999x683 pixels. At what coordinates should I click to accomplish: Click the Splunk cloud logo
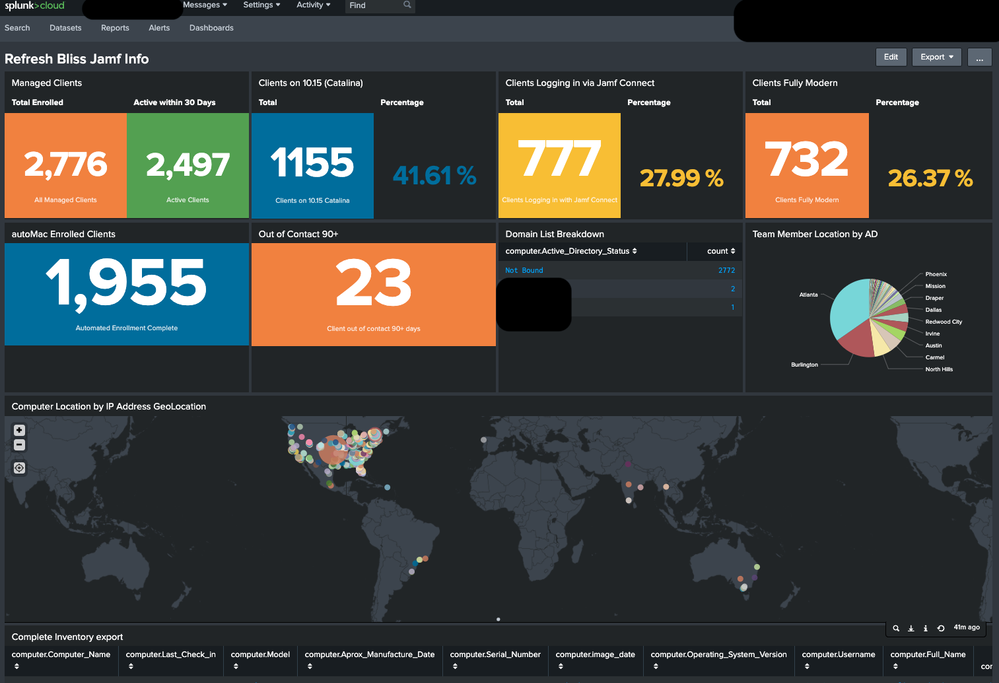click(34, 6)
